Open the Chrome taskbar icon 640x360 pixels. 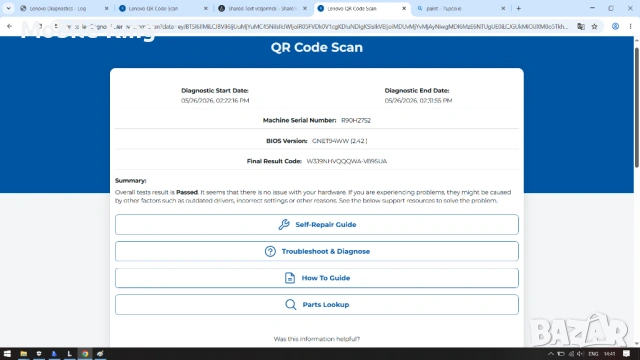[85, 354]
